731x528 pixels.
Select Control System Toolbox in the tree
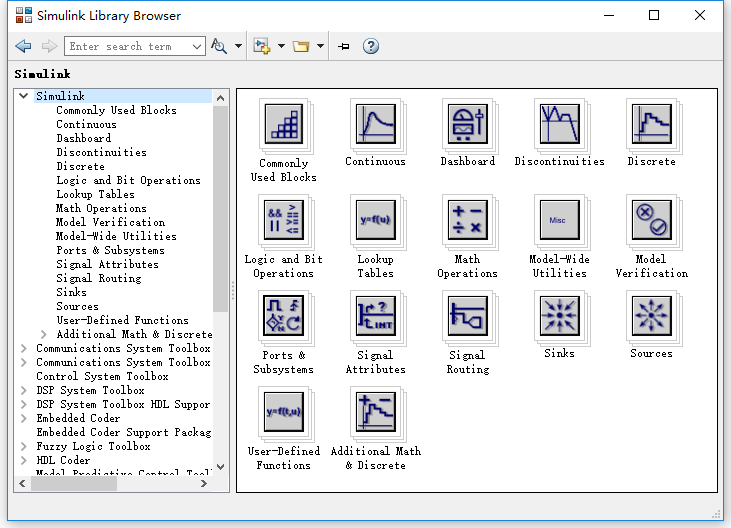coord(102,376)
